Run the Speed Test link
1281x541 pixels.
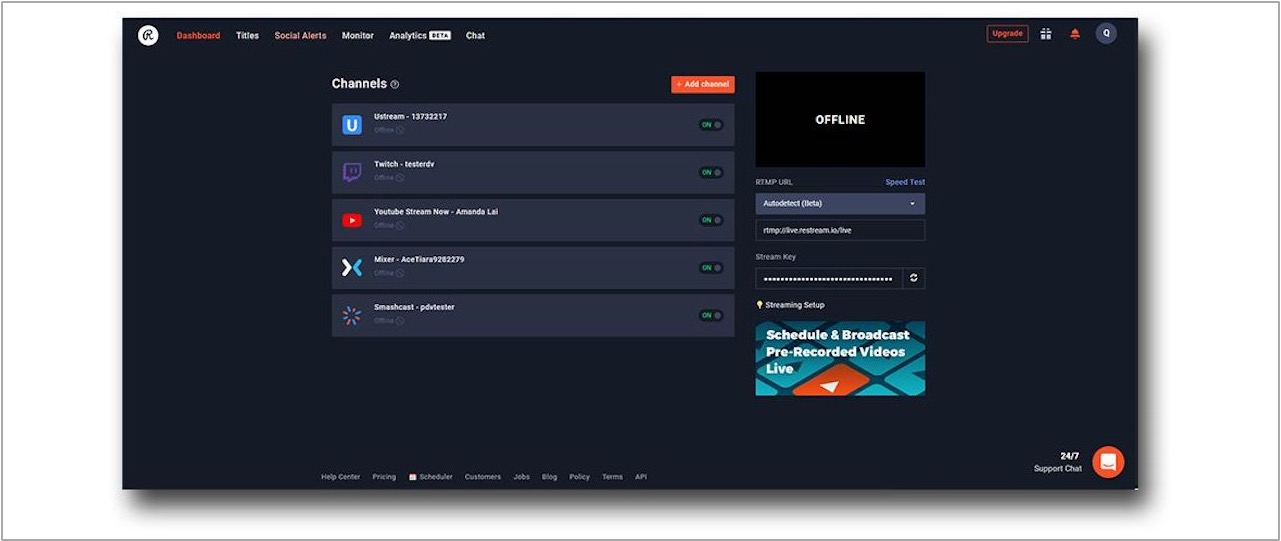pyautogui.click(x=904, y=182)
